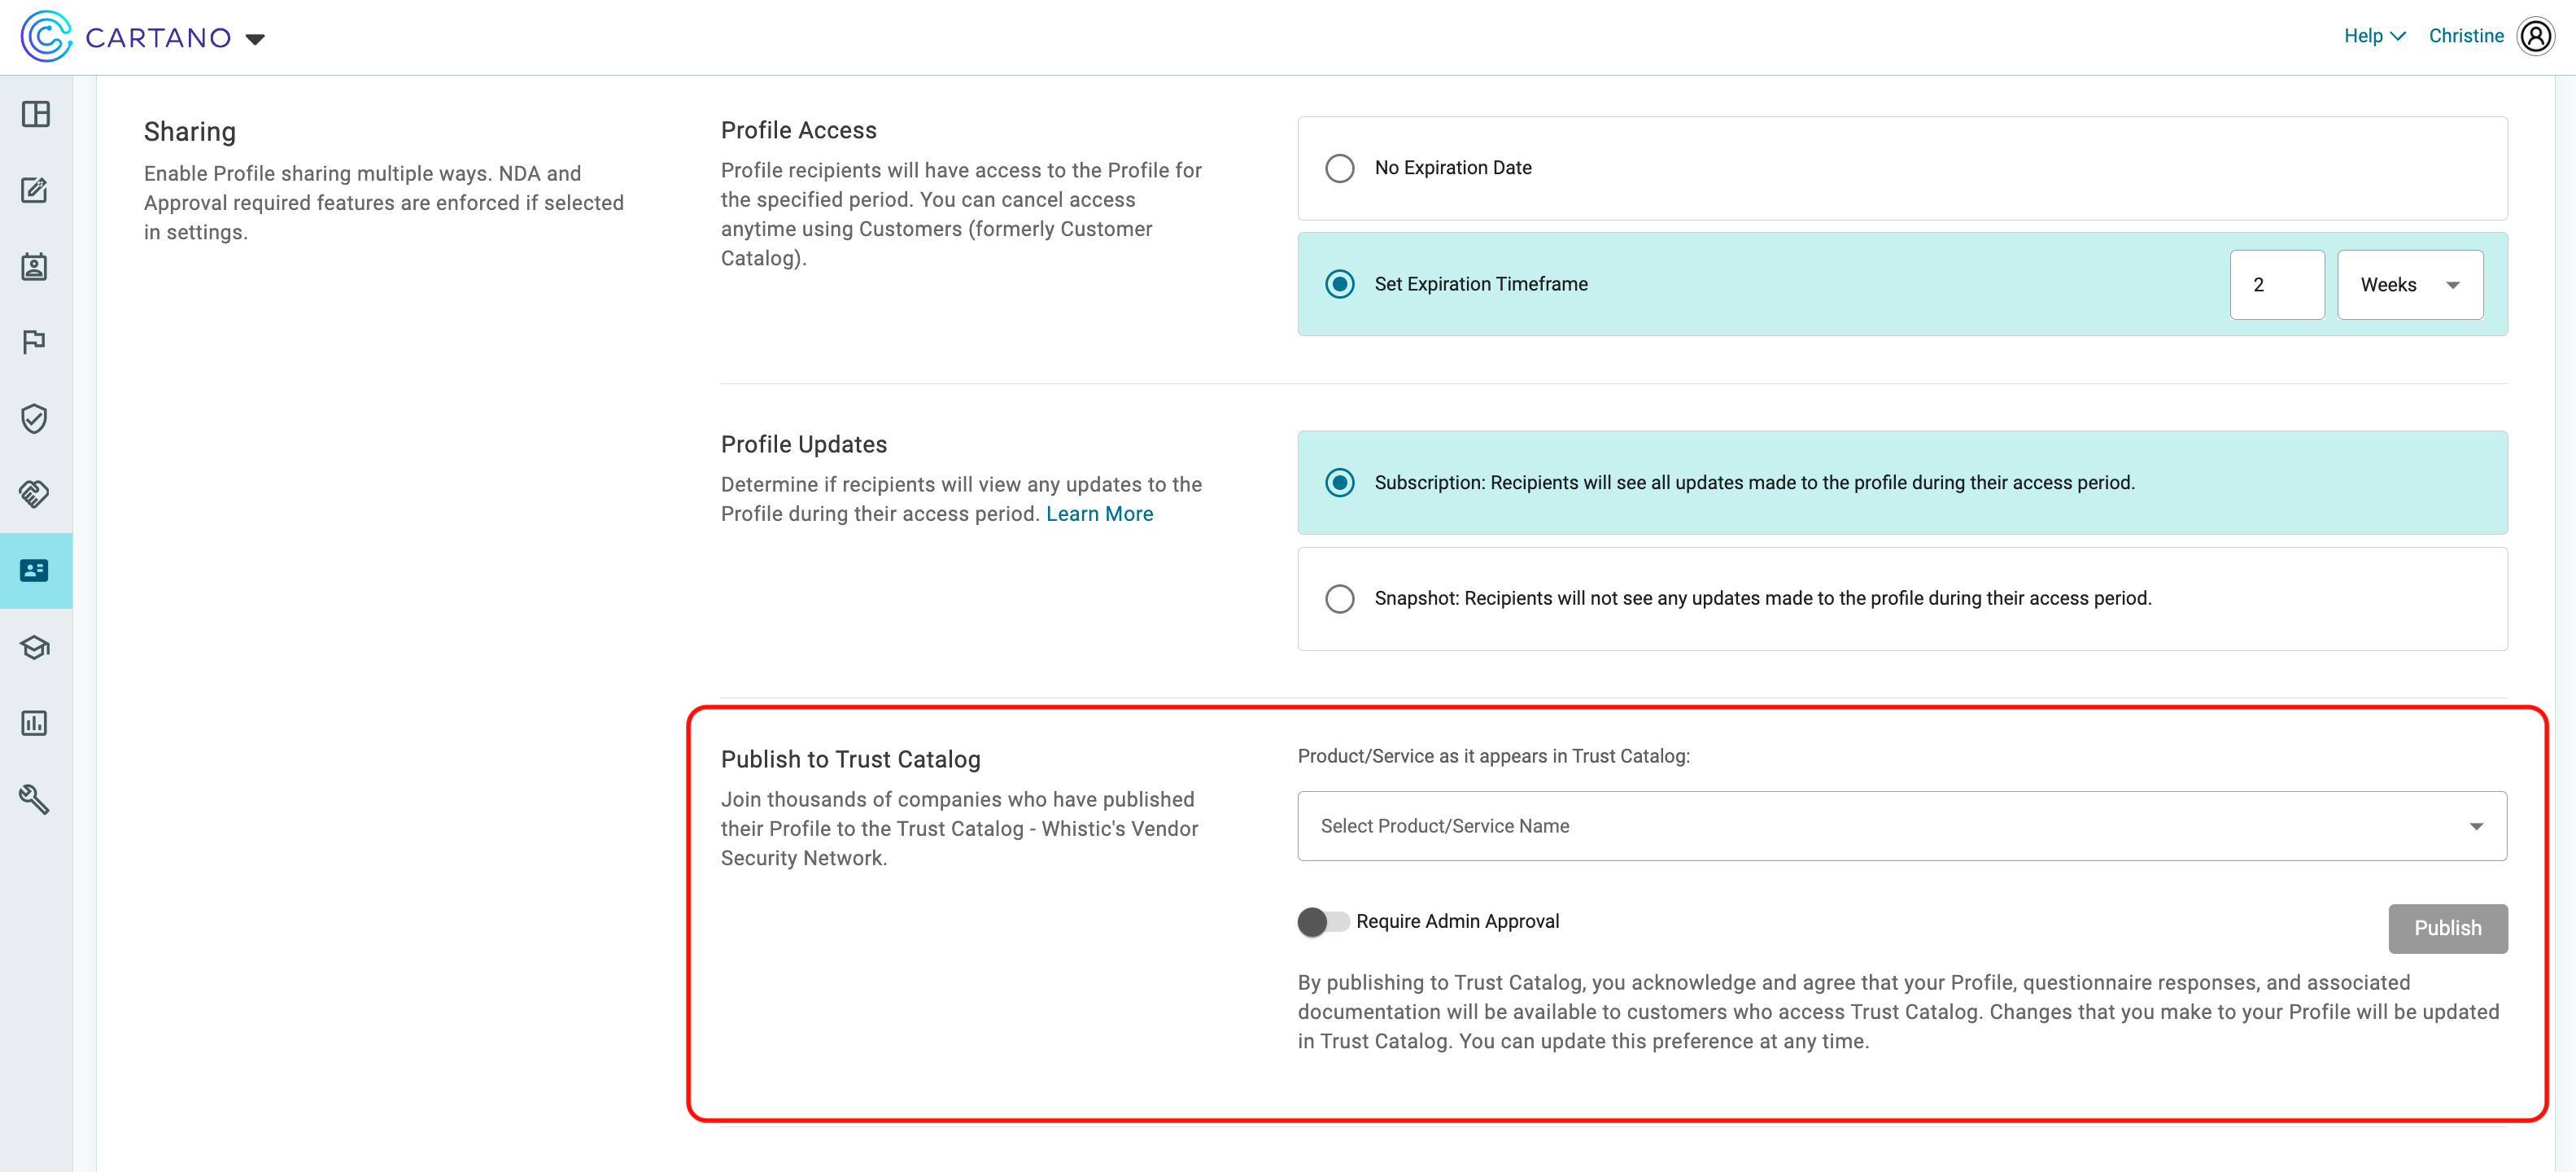Open the Select Product/Service Name dropdown
Screen dimensions: 2576x1172
[x=1901, y=826]
